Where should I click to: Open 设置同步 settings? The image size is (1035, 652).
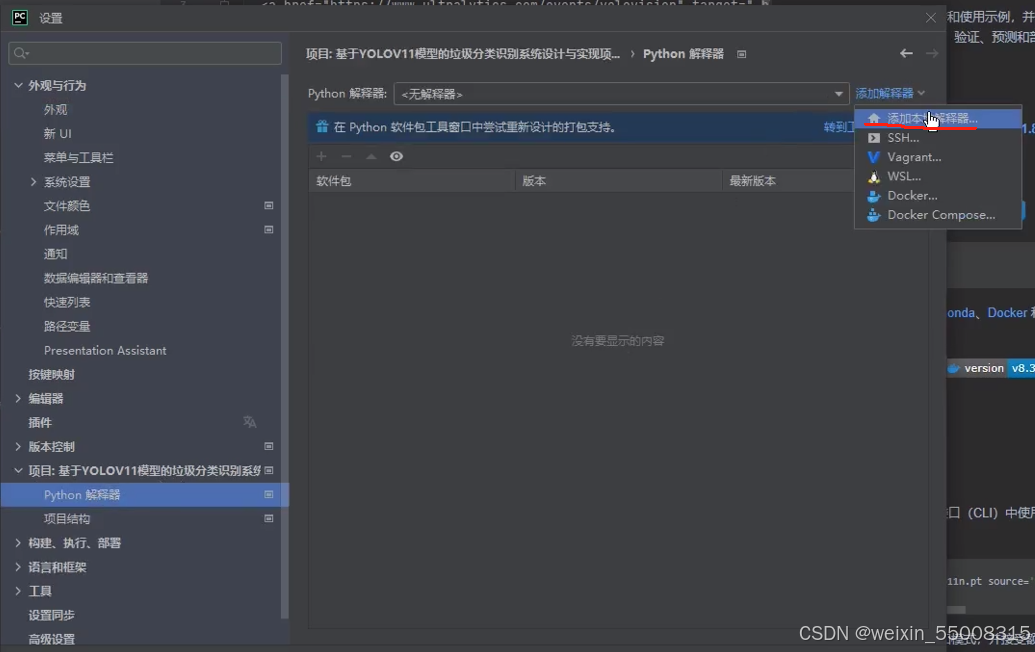click(x=51, y=615)
